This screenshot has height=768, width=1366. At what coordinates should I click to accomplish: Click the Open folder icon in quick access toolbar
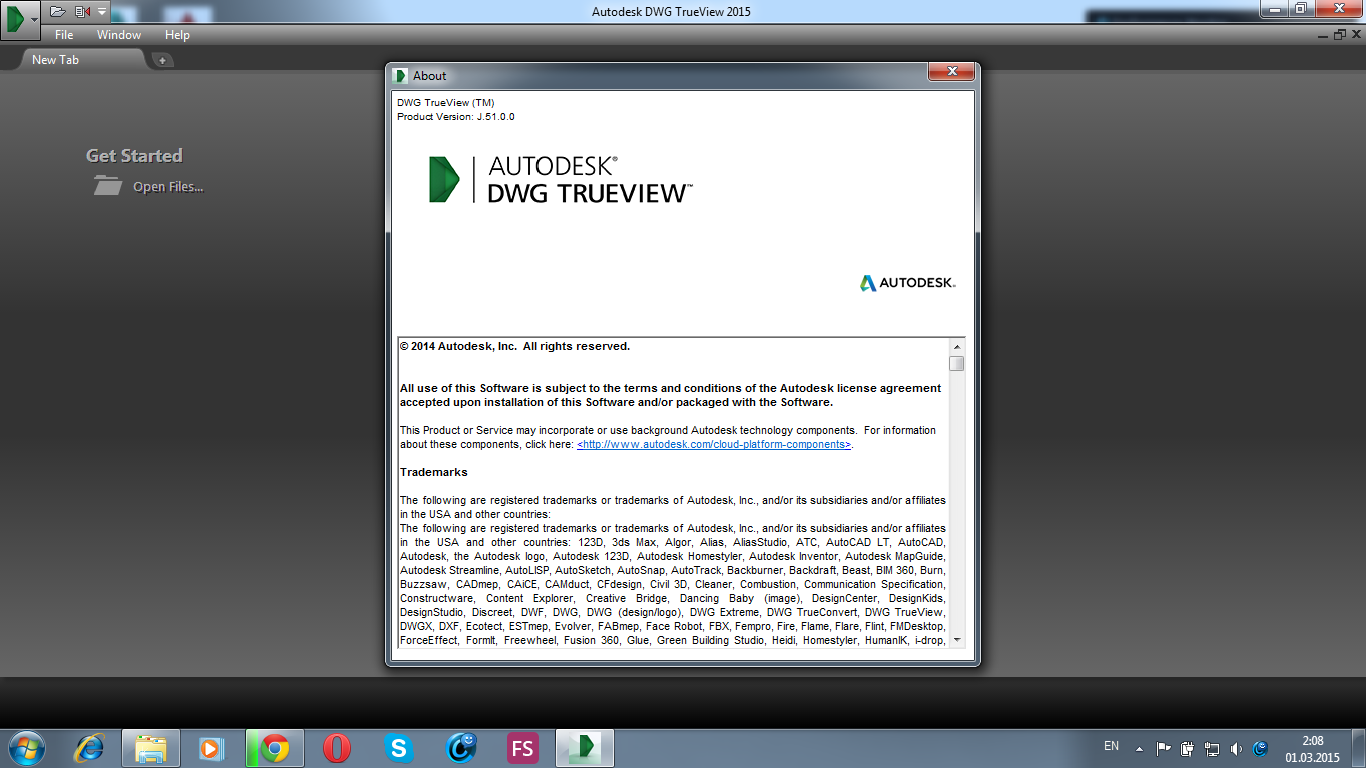tap(58, 11)
